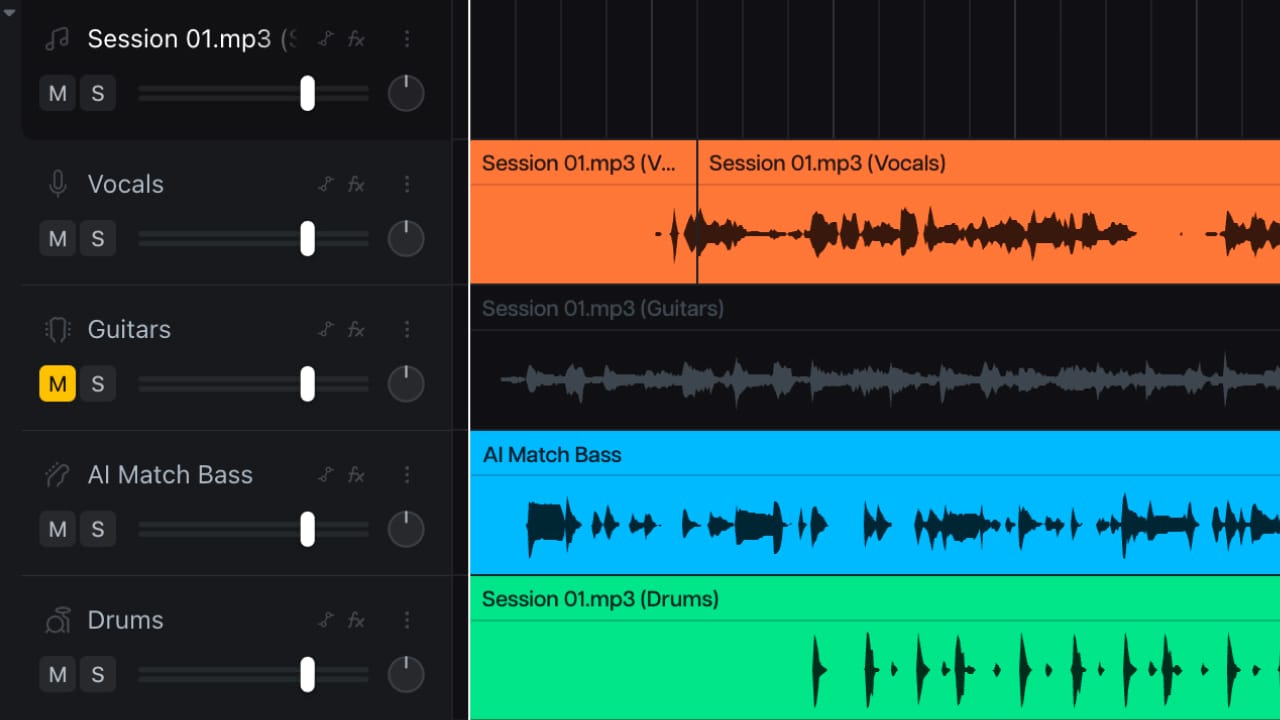Open fx effects for the Drums track
1280x720 pixels.
click(x=356, y=620)
